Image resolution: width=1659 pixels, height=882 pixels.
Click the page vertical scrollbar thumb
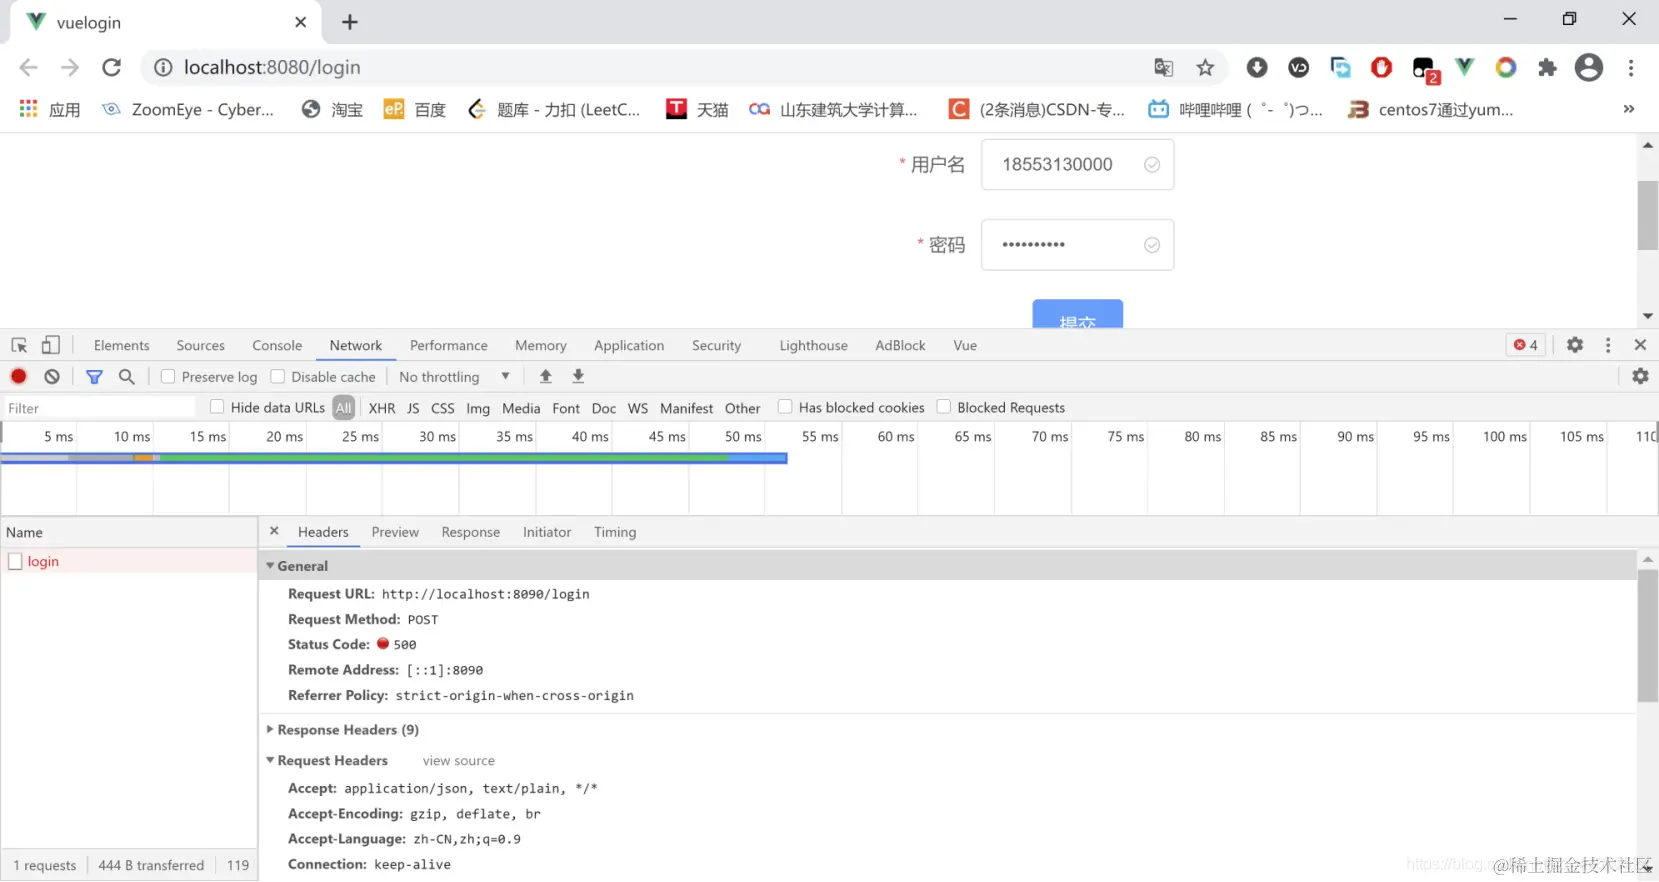click(1648, 216)
